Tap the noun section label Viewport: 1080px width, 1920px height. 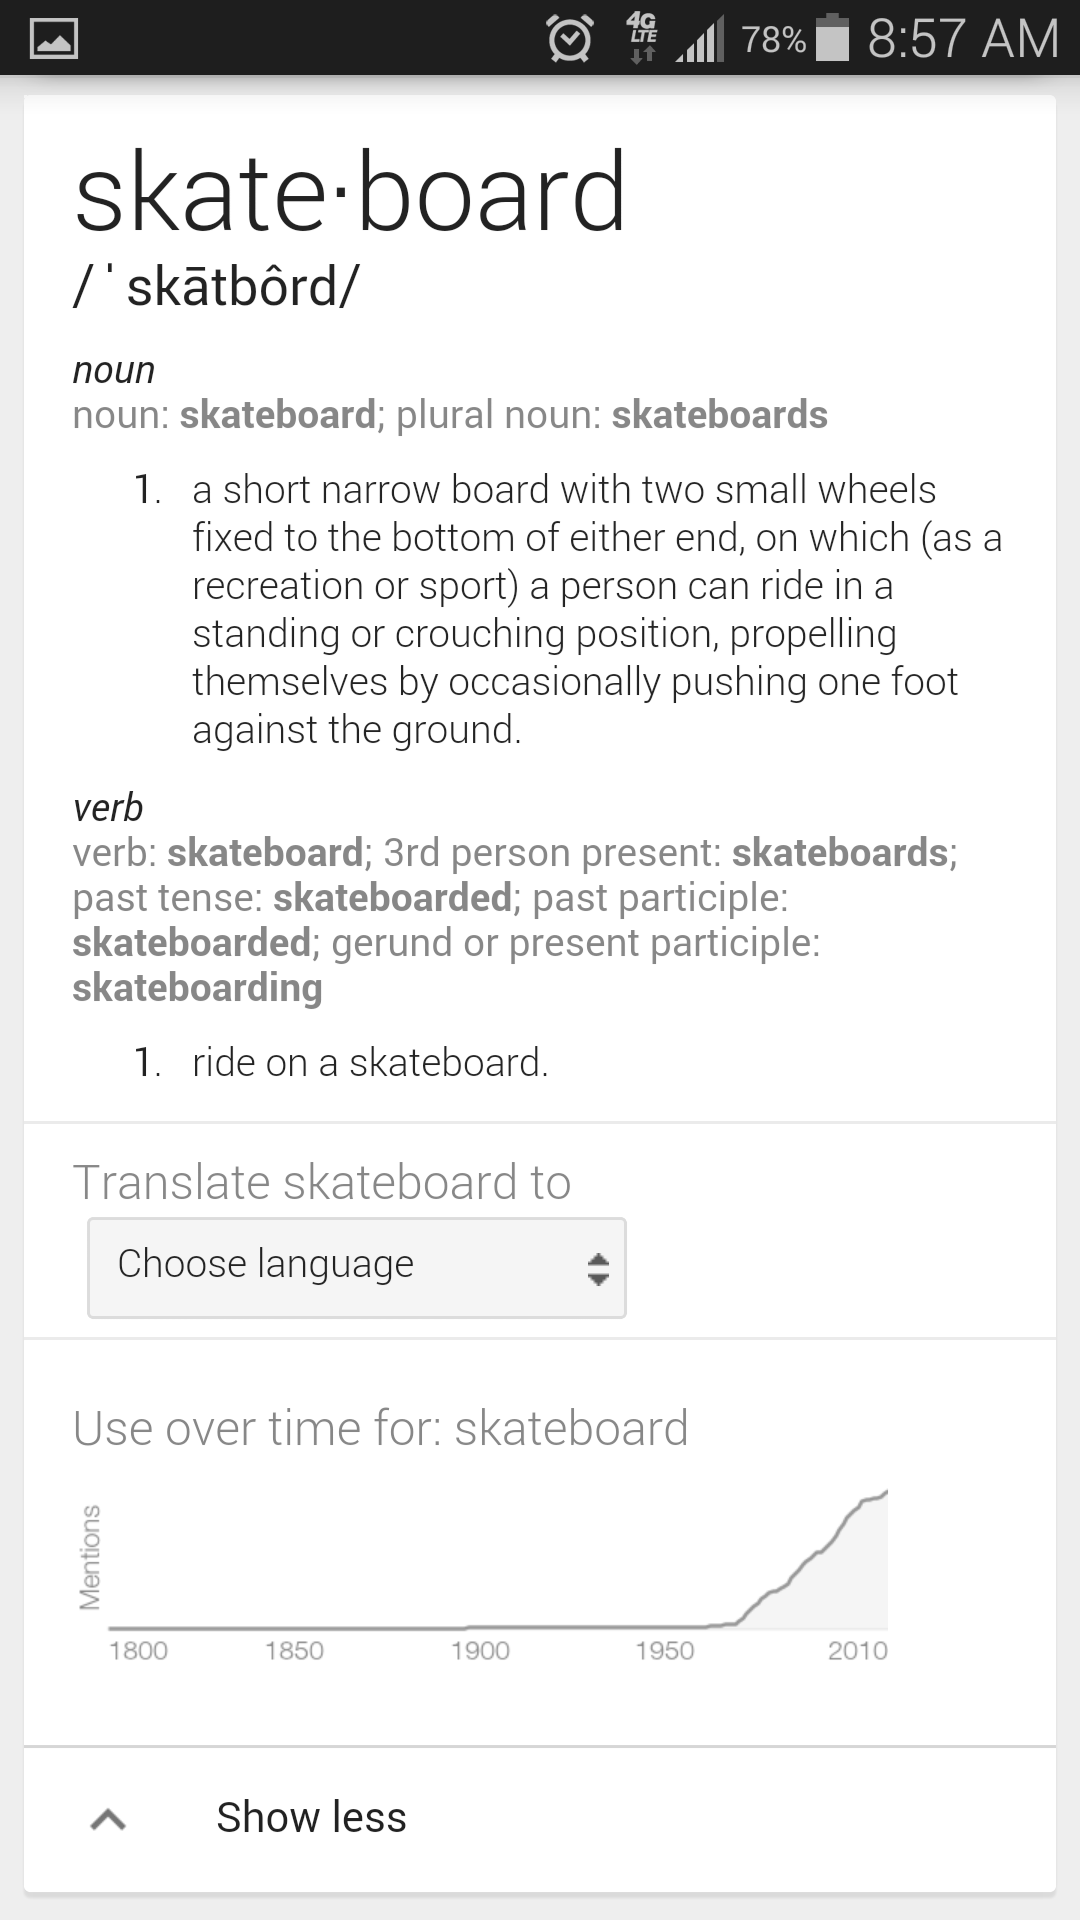click(x=112, y=369)
